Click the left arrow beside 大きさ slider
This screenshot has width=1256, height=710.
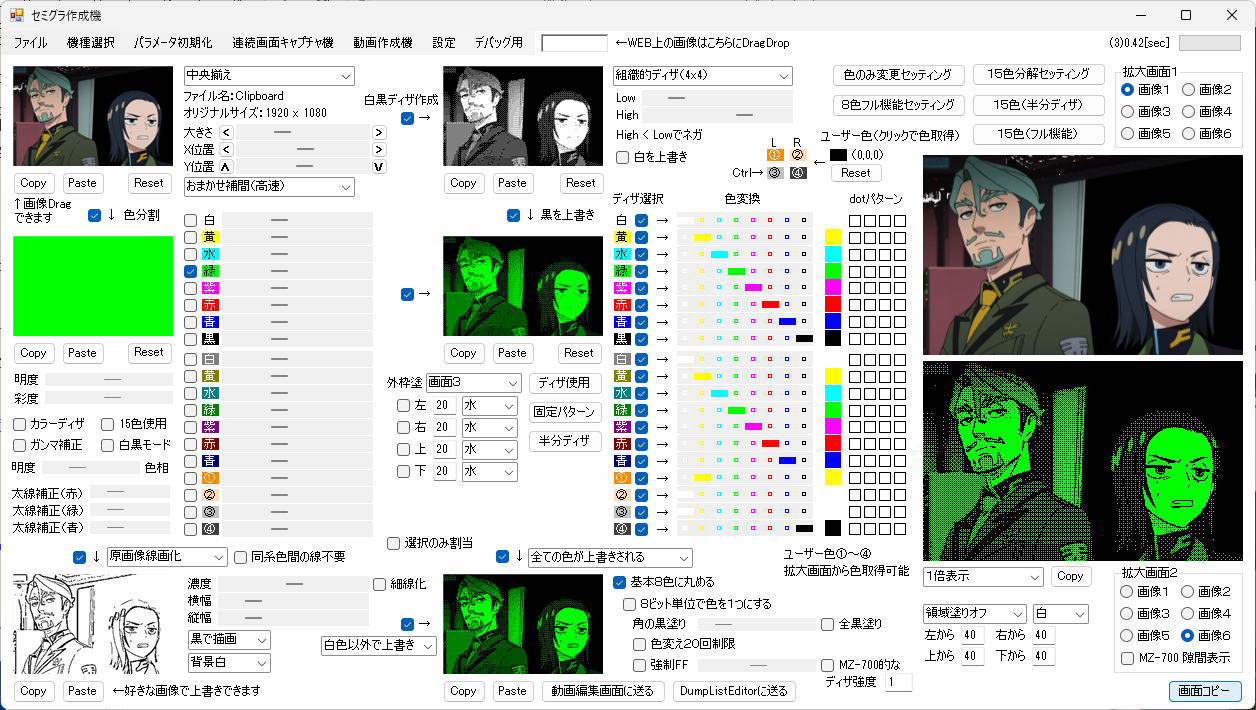226,132
